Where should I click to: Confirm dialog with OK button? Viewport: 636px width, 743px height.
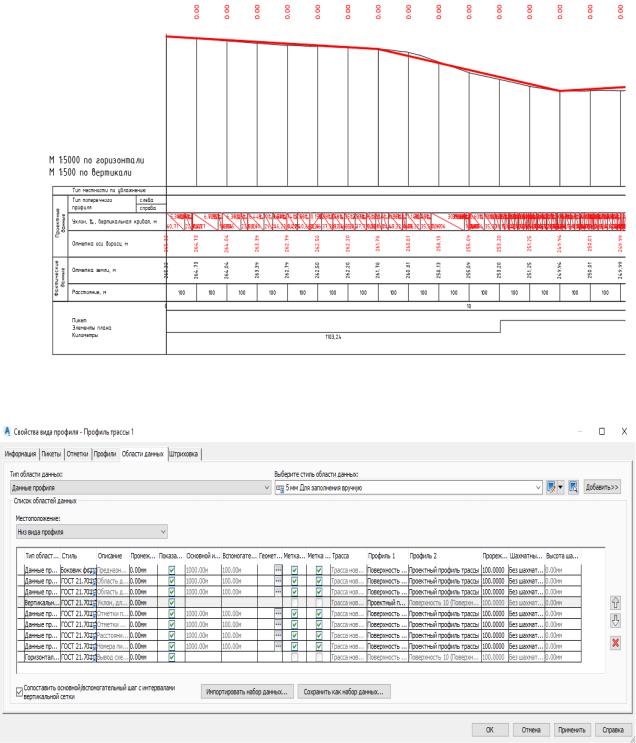490,730
